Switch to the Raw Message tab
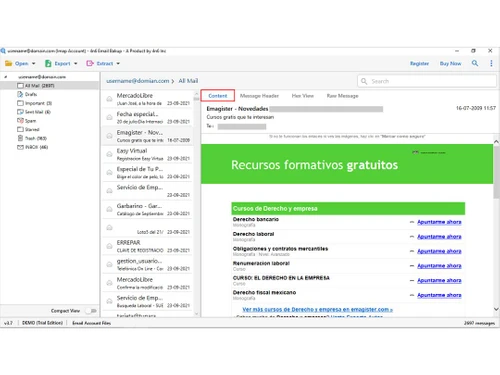 (342, 96)
